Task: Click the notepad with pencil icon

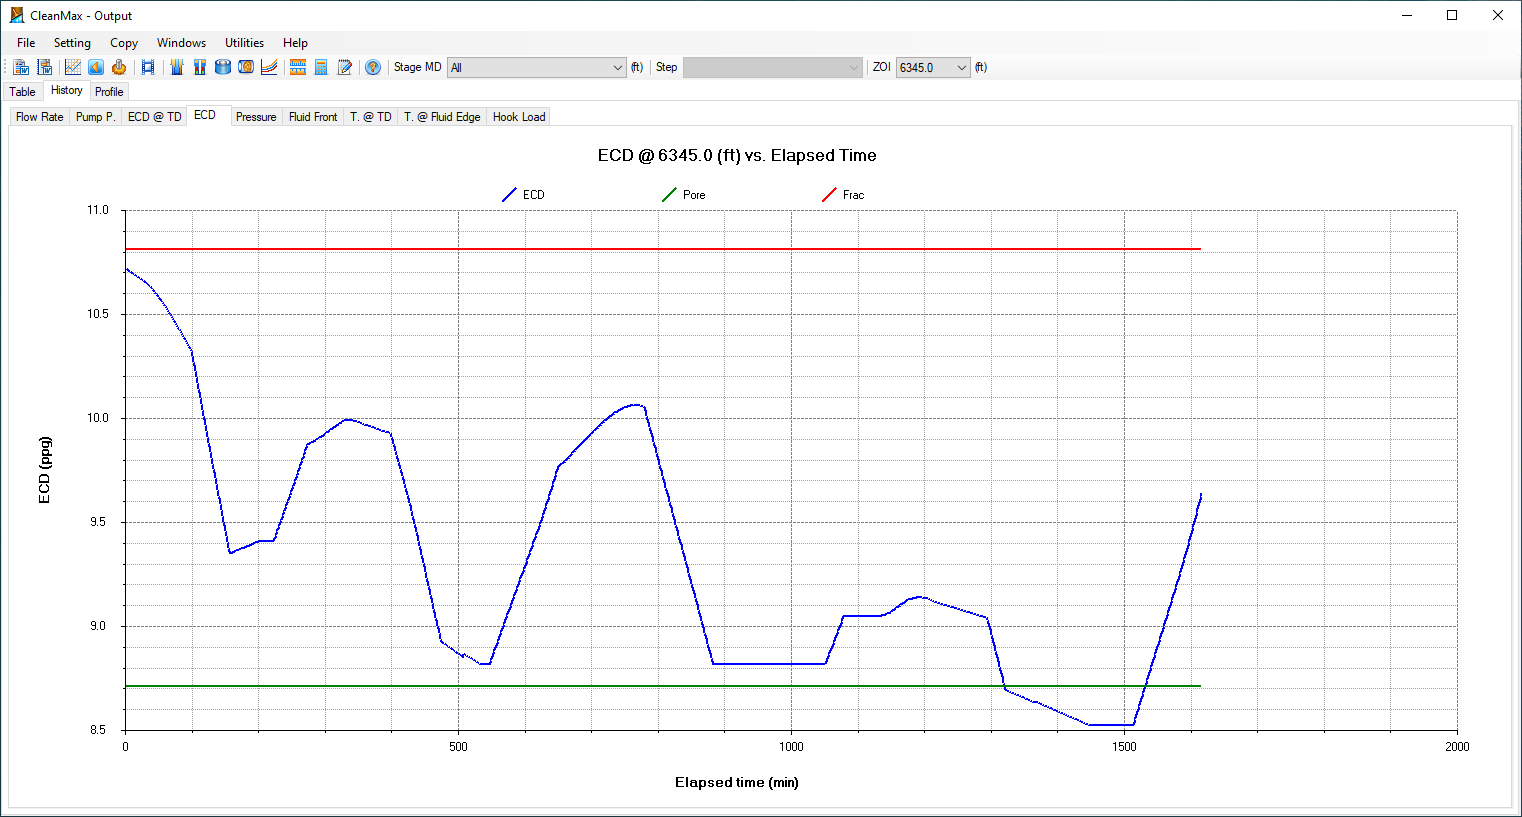Action: [x=345, y=67]
